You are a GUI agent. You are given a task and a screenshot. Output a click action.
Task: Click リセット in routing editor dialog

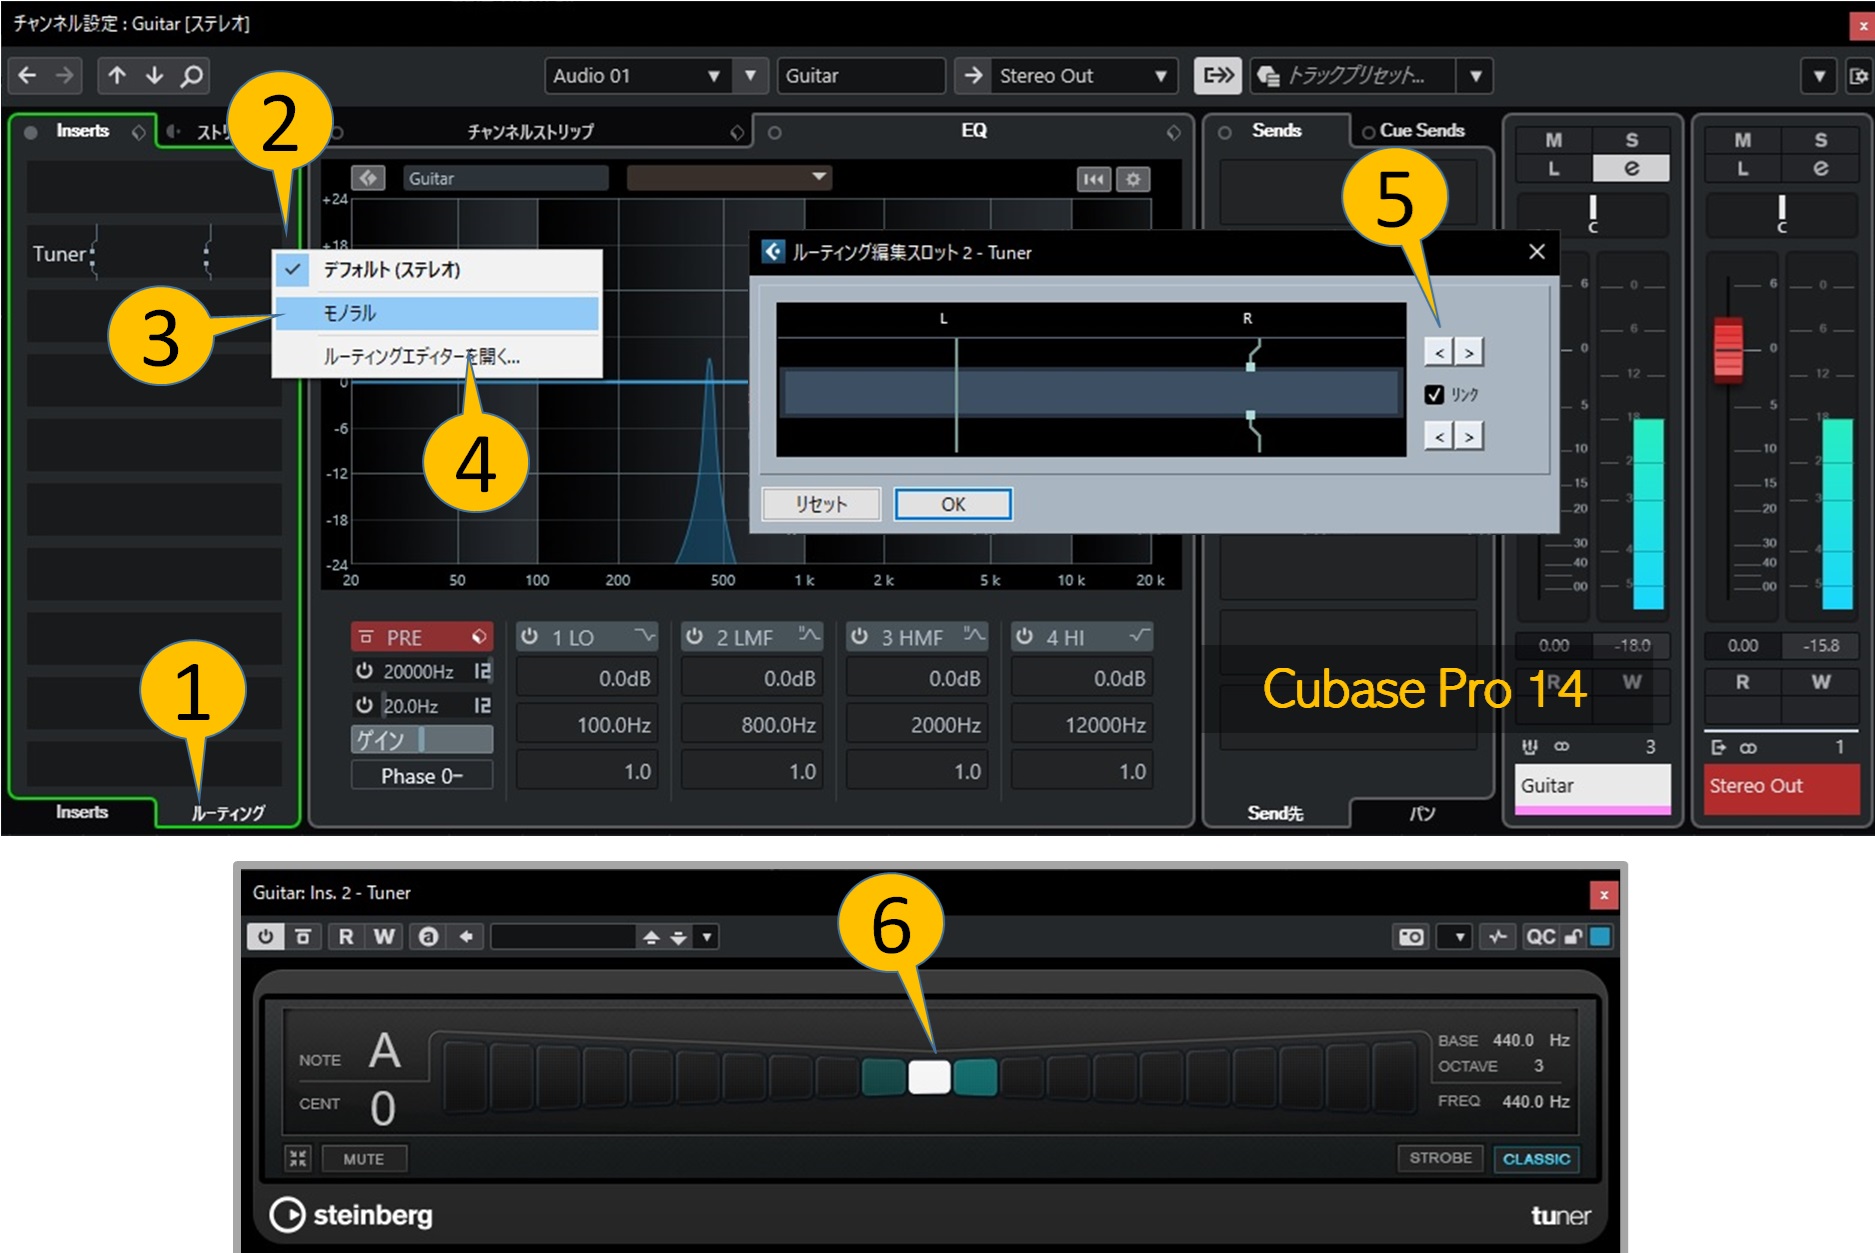tap(821, 504)
